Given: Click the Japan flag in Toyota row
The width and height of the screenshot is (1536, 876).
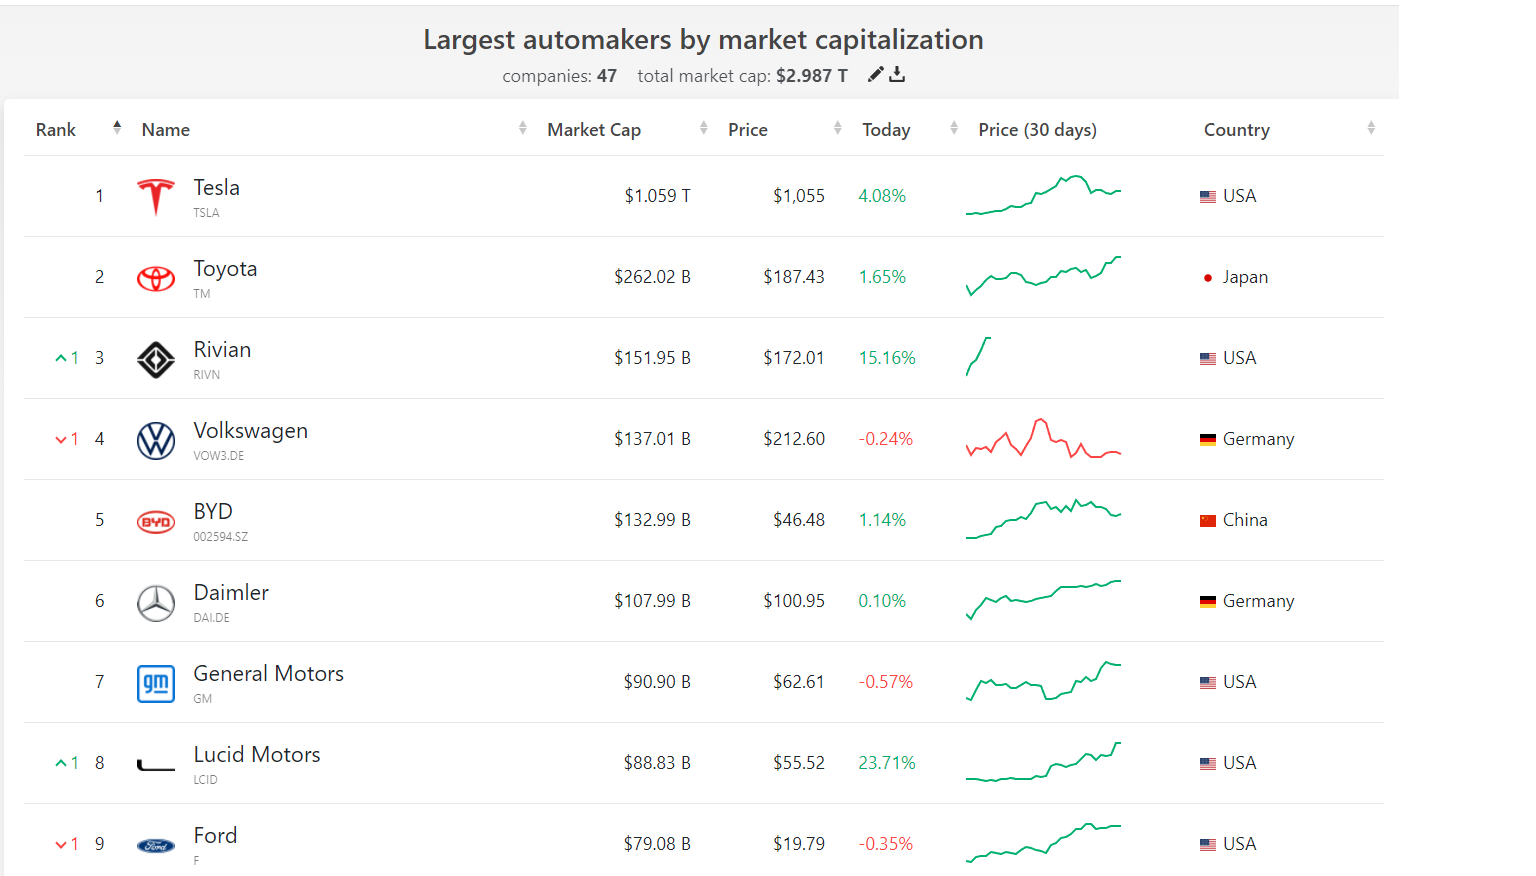Looking at the screenshot, I should [x=1208, y=278].
